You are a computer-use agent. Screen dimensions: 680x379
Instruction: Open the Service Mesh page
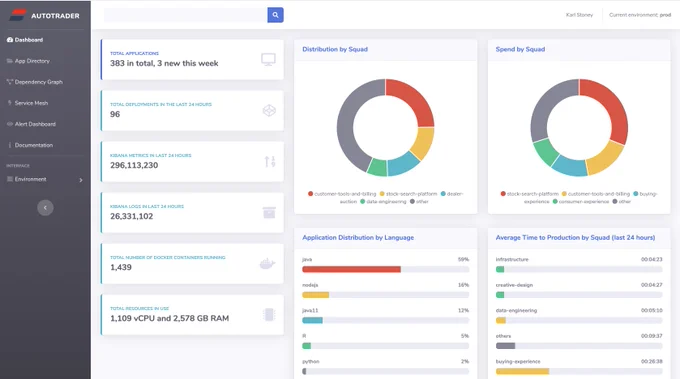(31, 103)
